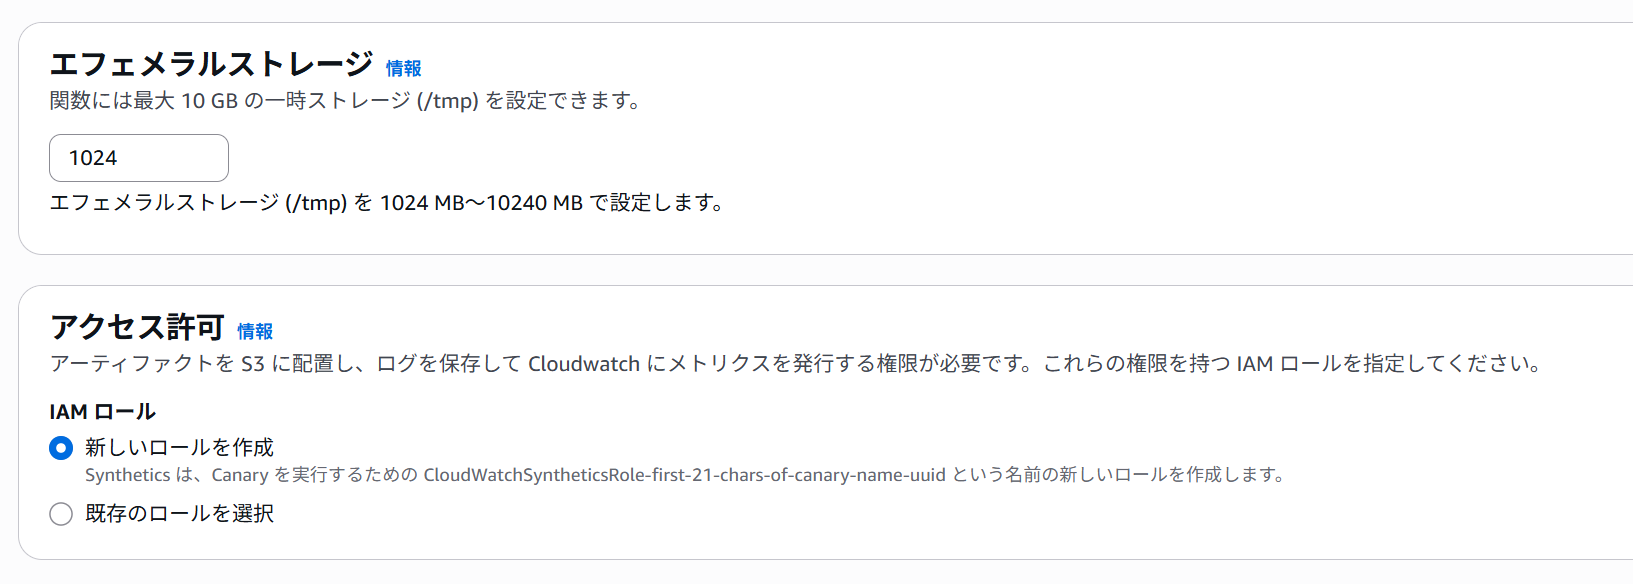Click the CloudWatchSyntheticsRole-first-21-chars-of-canary-name-uuid role name

(x=684, y=475)
